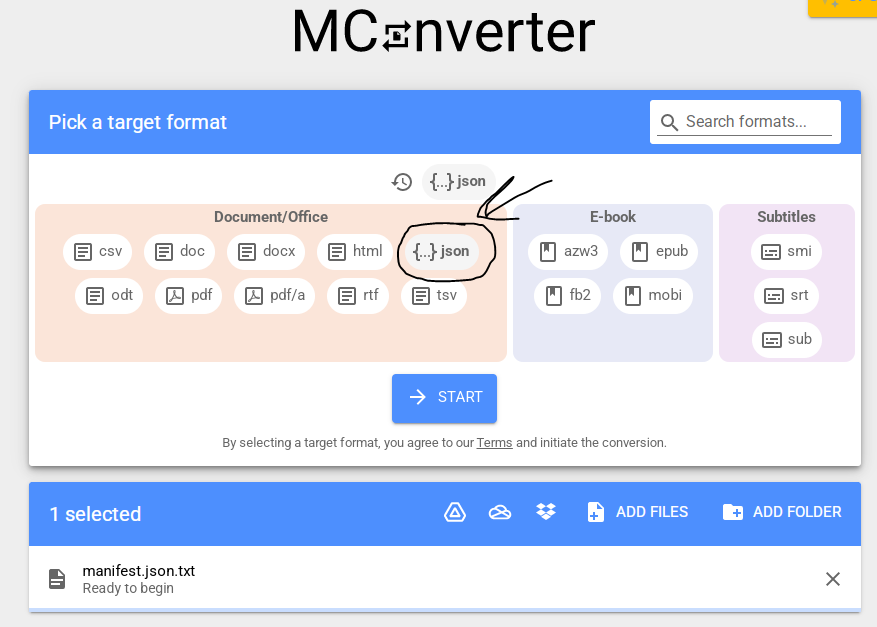Choose azw3 e-book format
Screen dimensions: 877x627
tap(568, 252)
